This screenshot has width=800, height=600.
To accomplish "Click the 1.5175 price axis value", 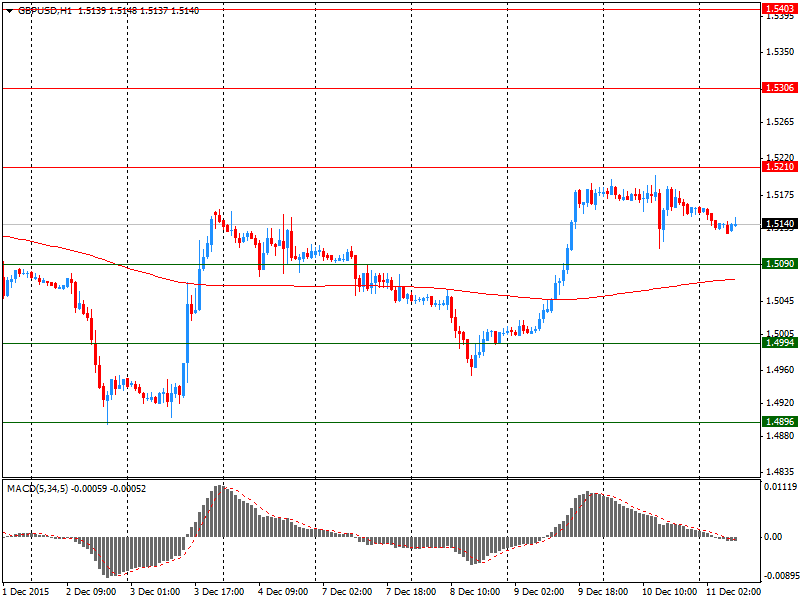I will click(x=780, y=195).
